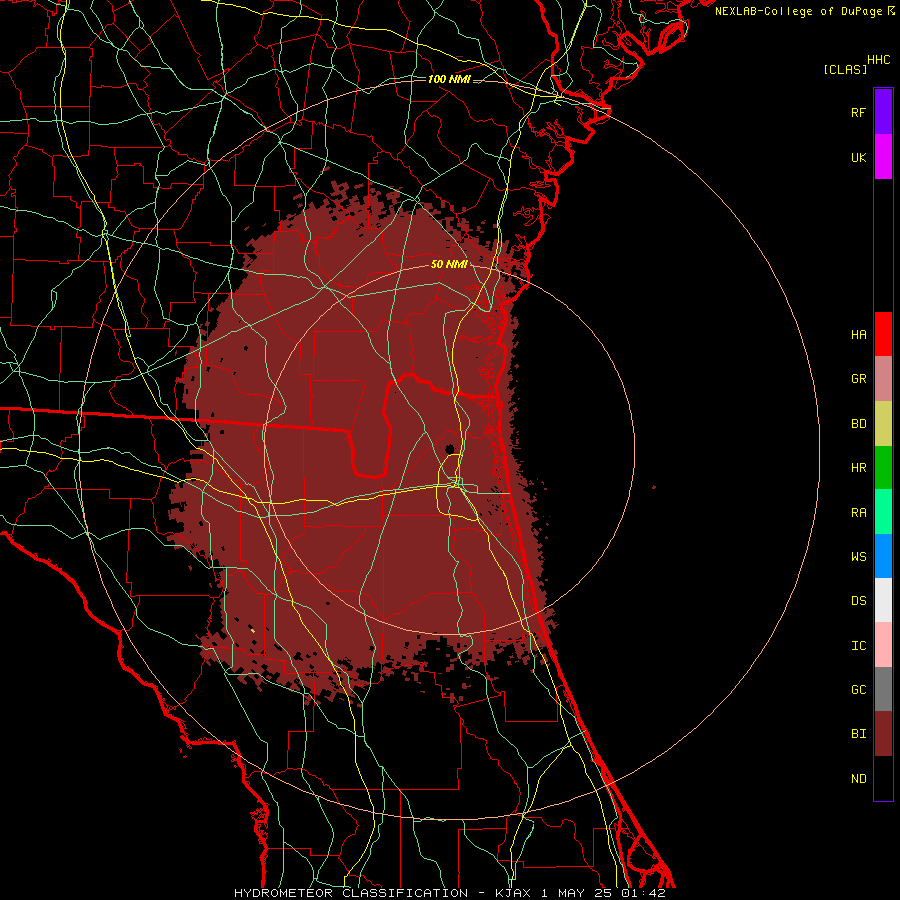Click the UK magenta legend swatch

[x=883, y=157]
